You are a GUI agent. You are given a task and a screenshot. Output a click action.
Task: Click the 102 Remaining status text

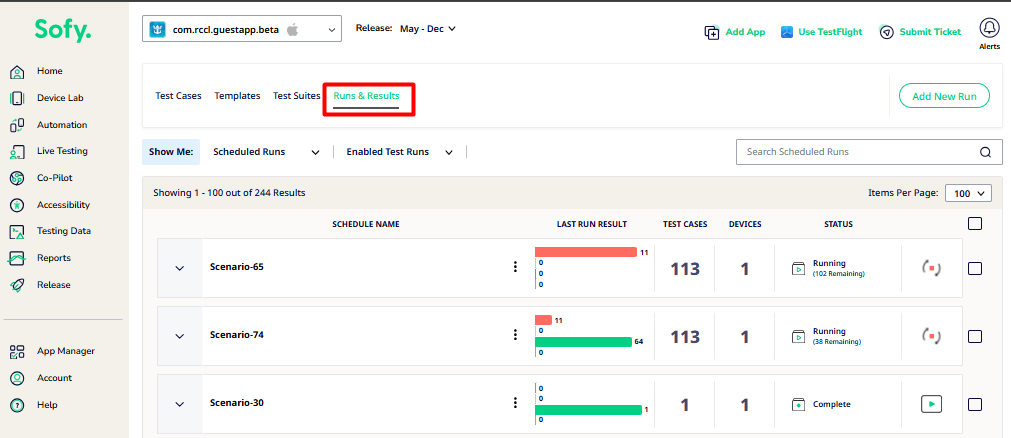tap(839, 274)
